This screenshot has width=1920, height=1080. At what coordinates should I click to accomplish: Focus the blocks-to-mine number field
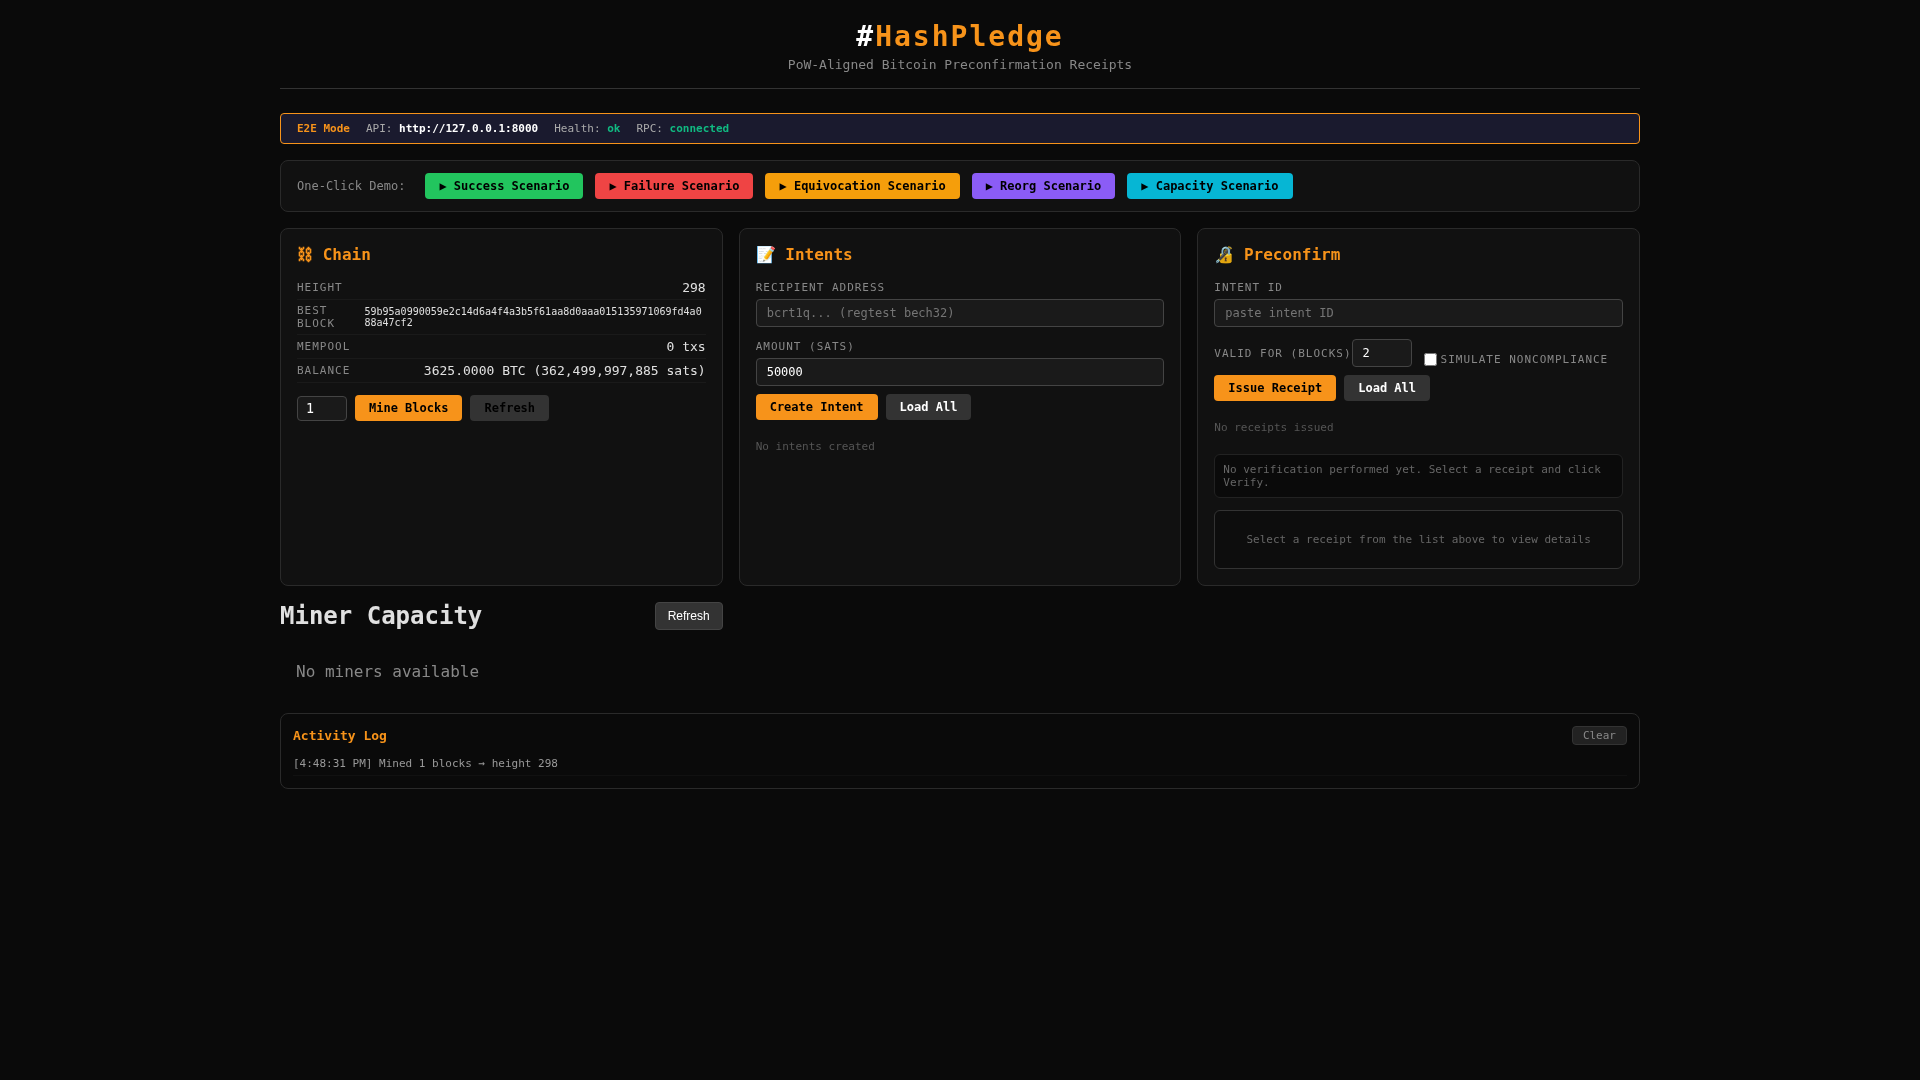tap(321, 408)
